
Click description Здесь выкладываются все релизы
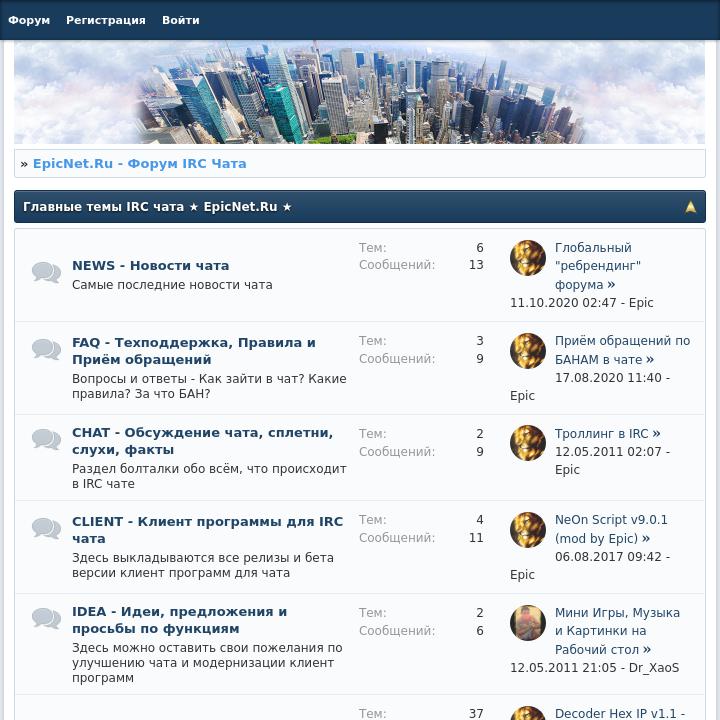(202, 565)
